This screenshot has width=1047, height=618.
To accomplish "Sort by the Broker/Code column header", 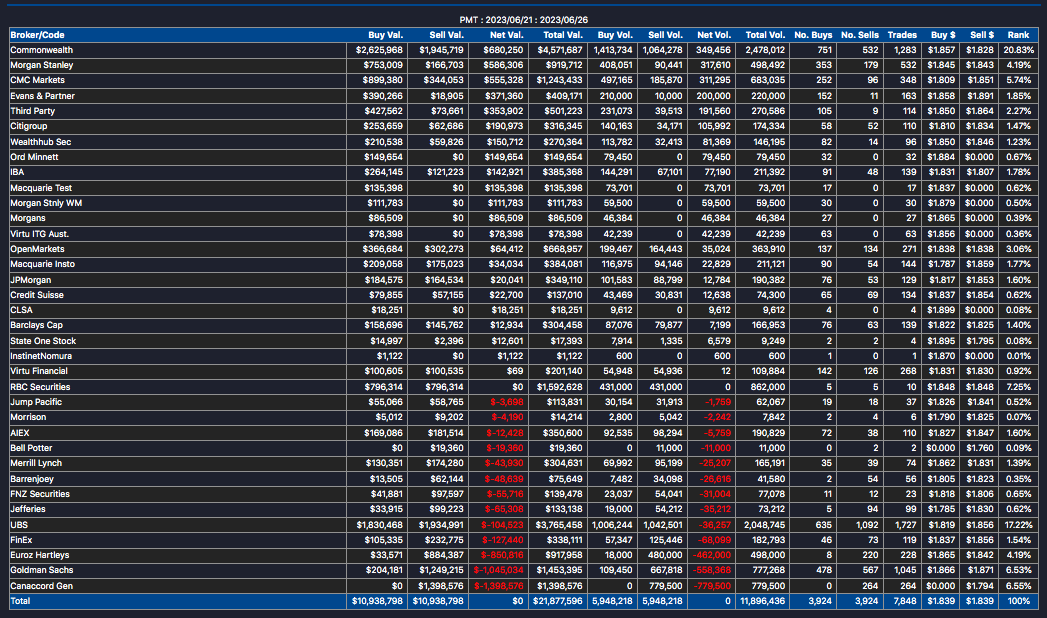I will pos(37,35).
